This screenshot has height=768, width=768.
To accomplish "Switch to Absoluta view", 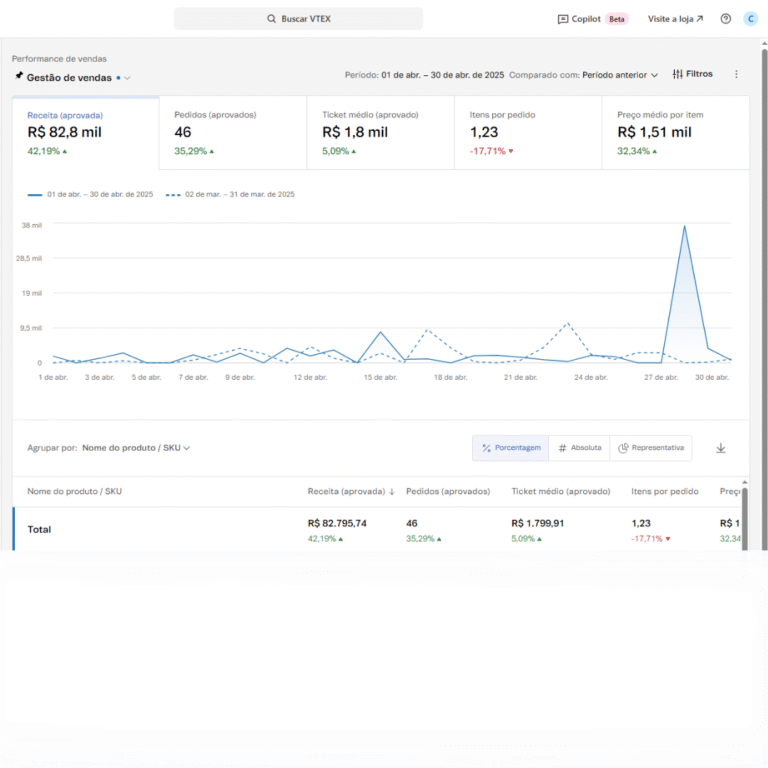I will (579, 448).
